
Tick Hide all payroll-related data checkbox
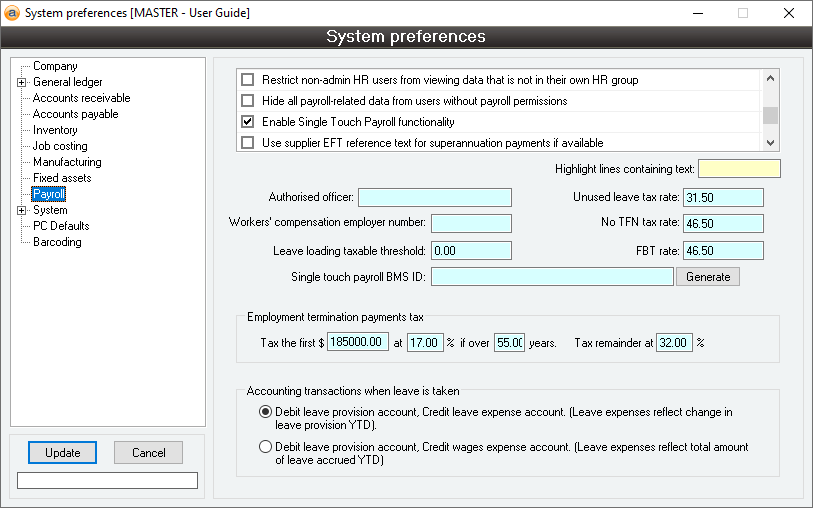click(x=248, y=101)
